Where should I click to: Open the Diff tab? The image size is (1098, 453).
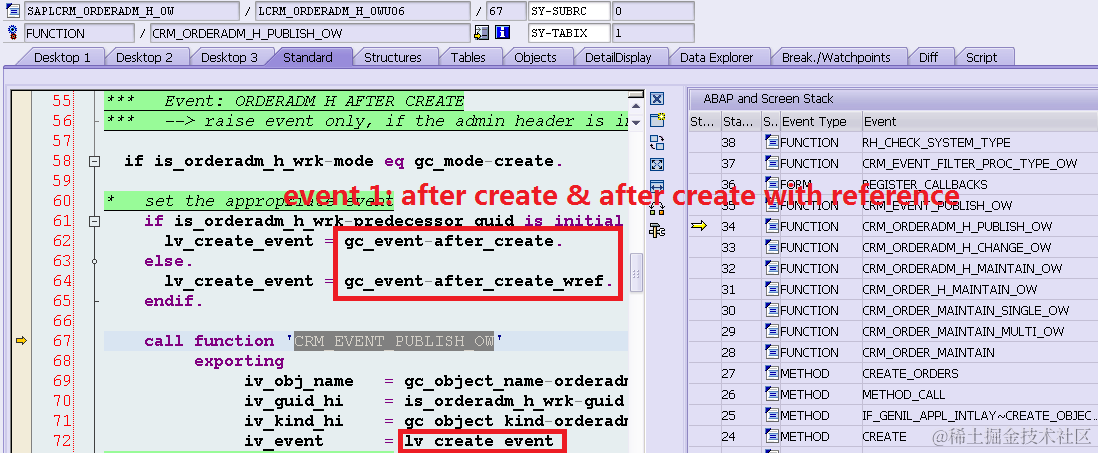pyautogui.click(x=929, y=57)
